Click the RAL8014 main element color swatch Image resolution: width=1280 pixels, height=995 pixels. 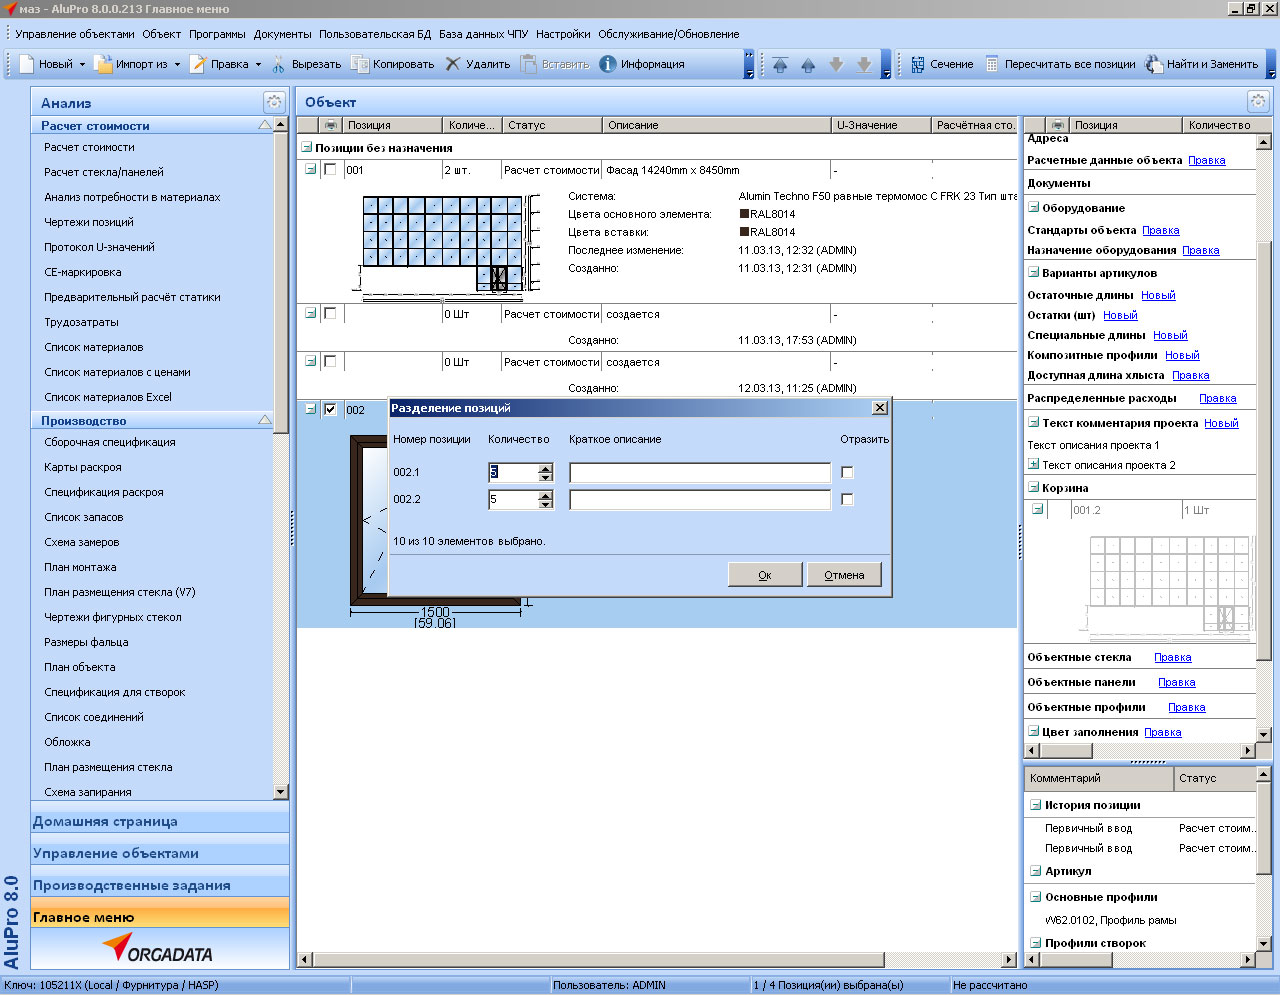pyautogui.click(x=744, y=214)
